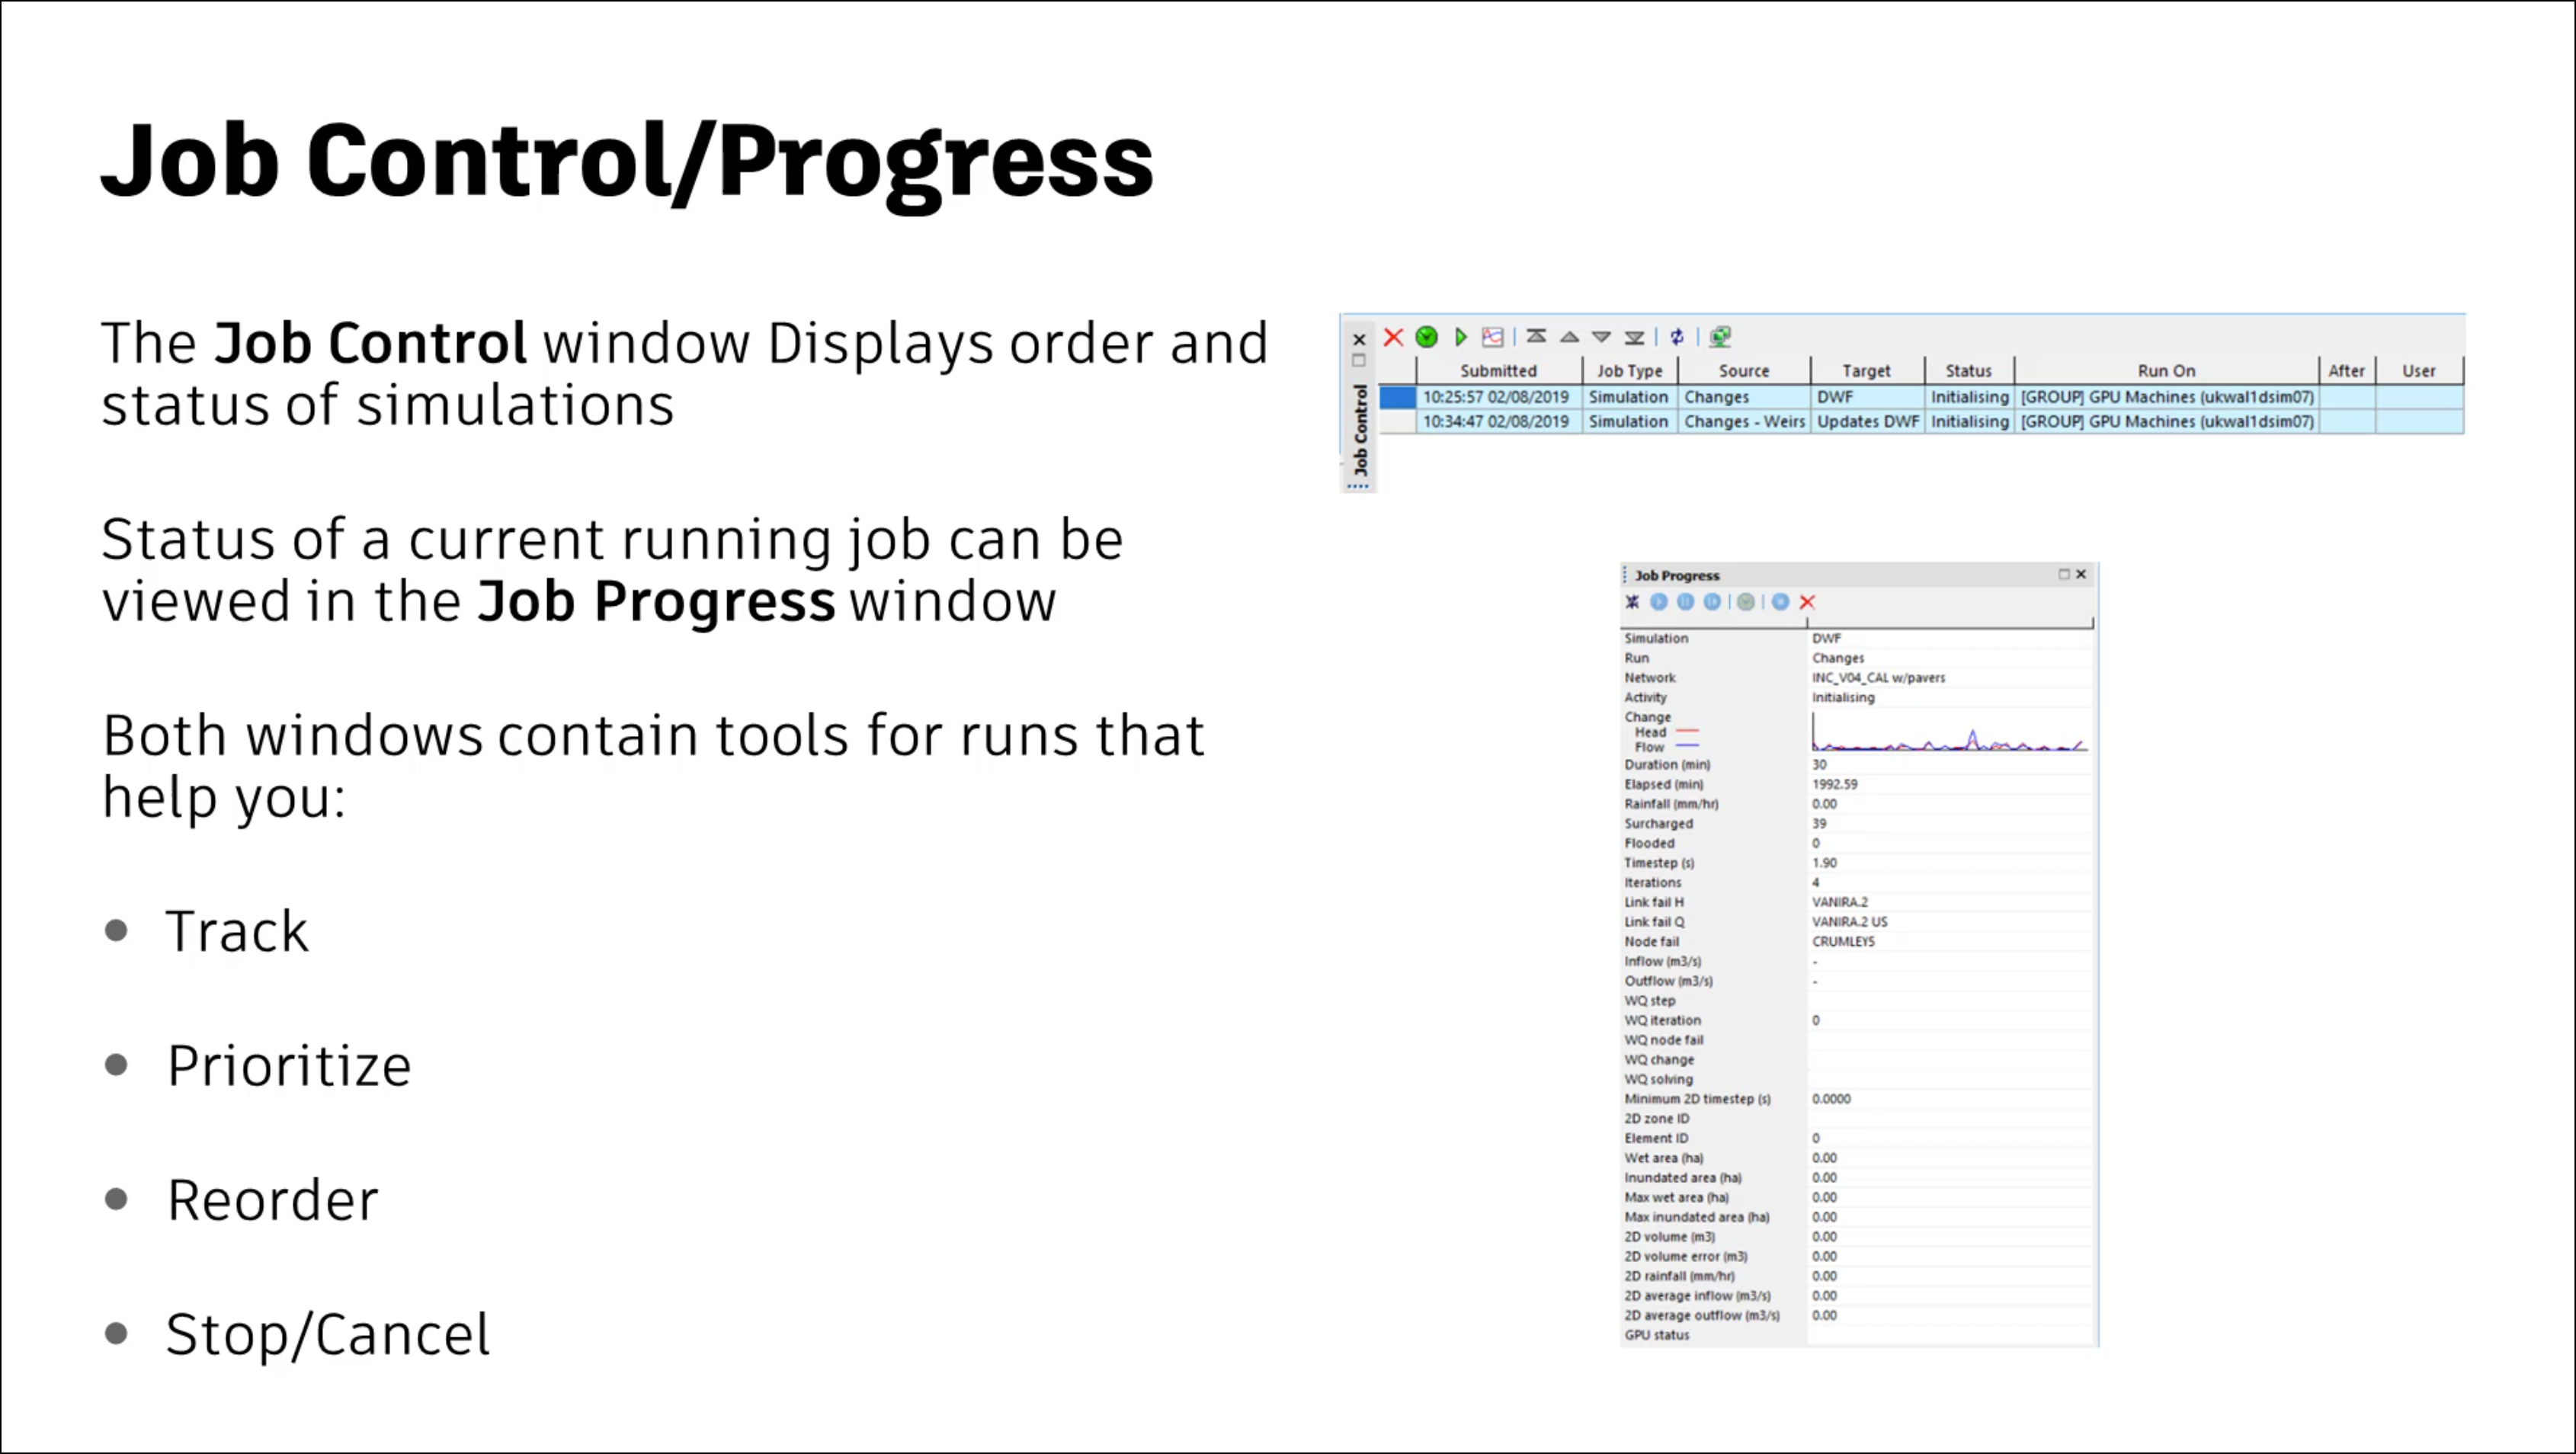2576x1454 pixels.
Task: Click the 'GPU status' row label
Action: 1656,1335
